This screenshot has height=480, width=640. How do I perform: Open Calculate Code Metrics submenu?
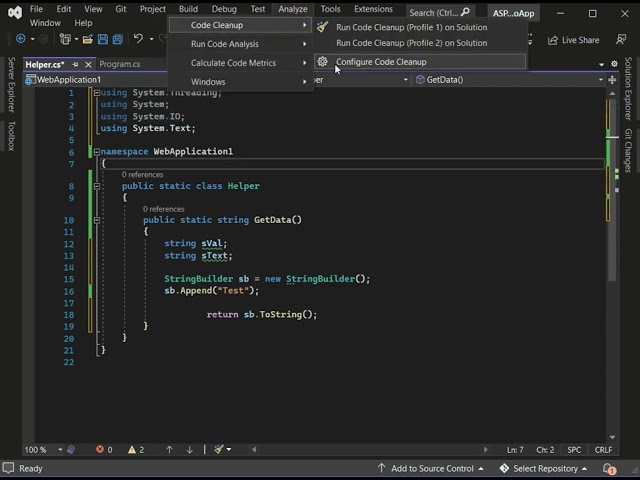pyautogui.click(x=240, y=63)
